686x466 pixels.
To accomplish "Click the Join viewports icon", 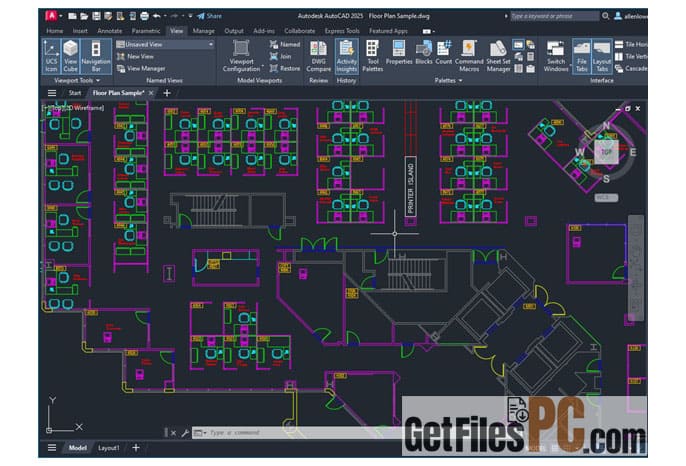I will coord(280,56).
